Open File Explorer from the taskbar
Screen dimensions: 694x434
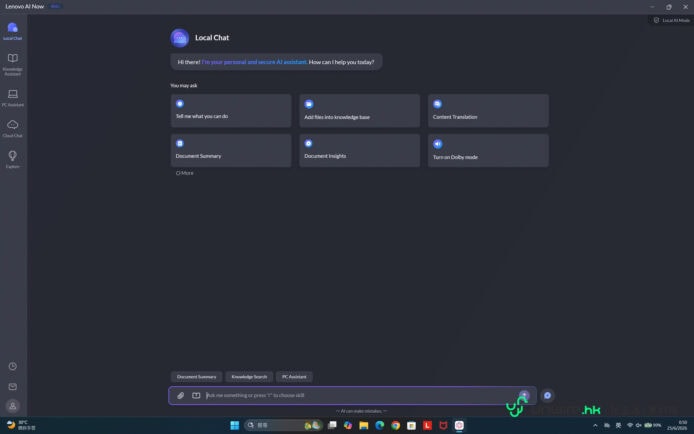(364, 425)
